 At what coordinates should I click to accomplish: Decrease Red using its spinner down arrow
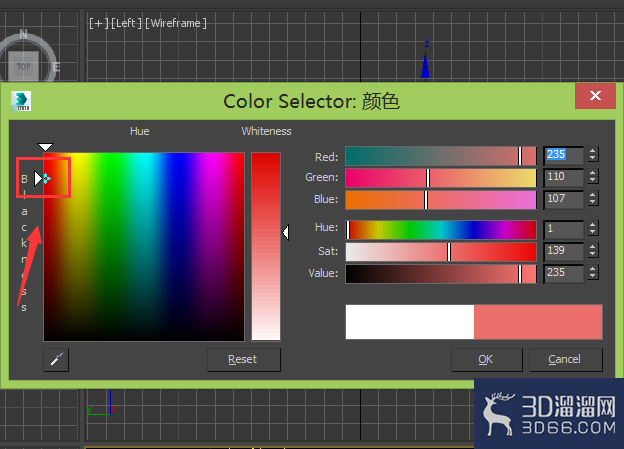(x=593, y=158)
